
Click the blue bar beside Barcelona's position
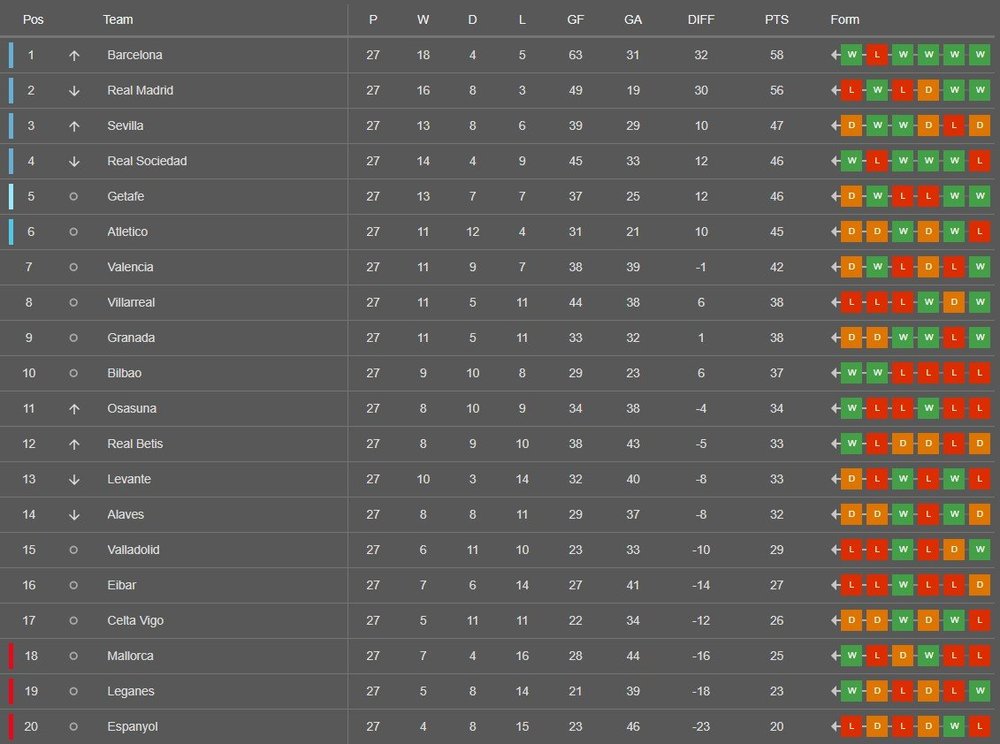coord(11,55)
